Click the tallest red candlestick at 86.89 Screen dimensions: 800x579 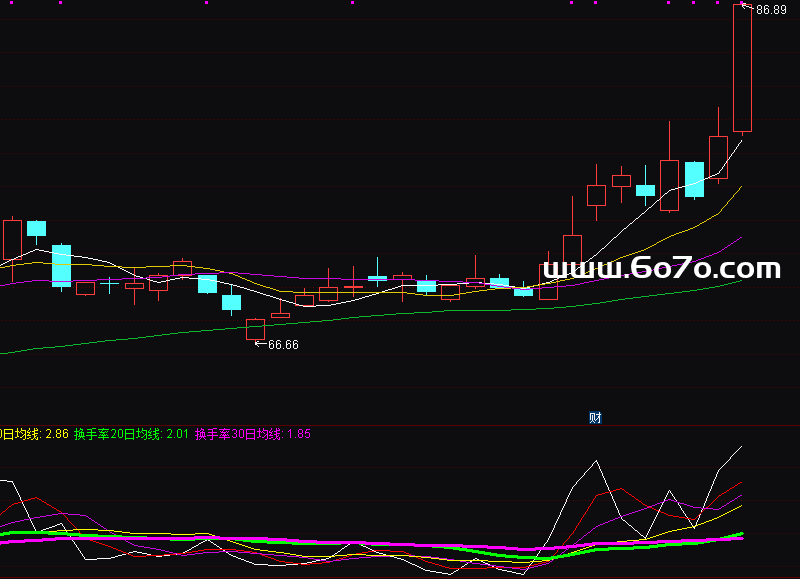click(742, 68)
